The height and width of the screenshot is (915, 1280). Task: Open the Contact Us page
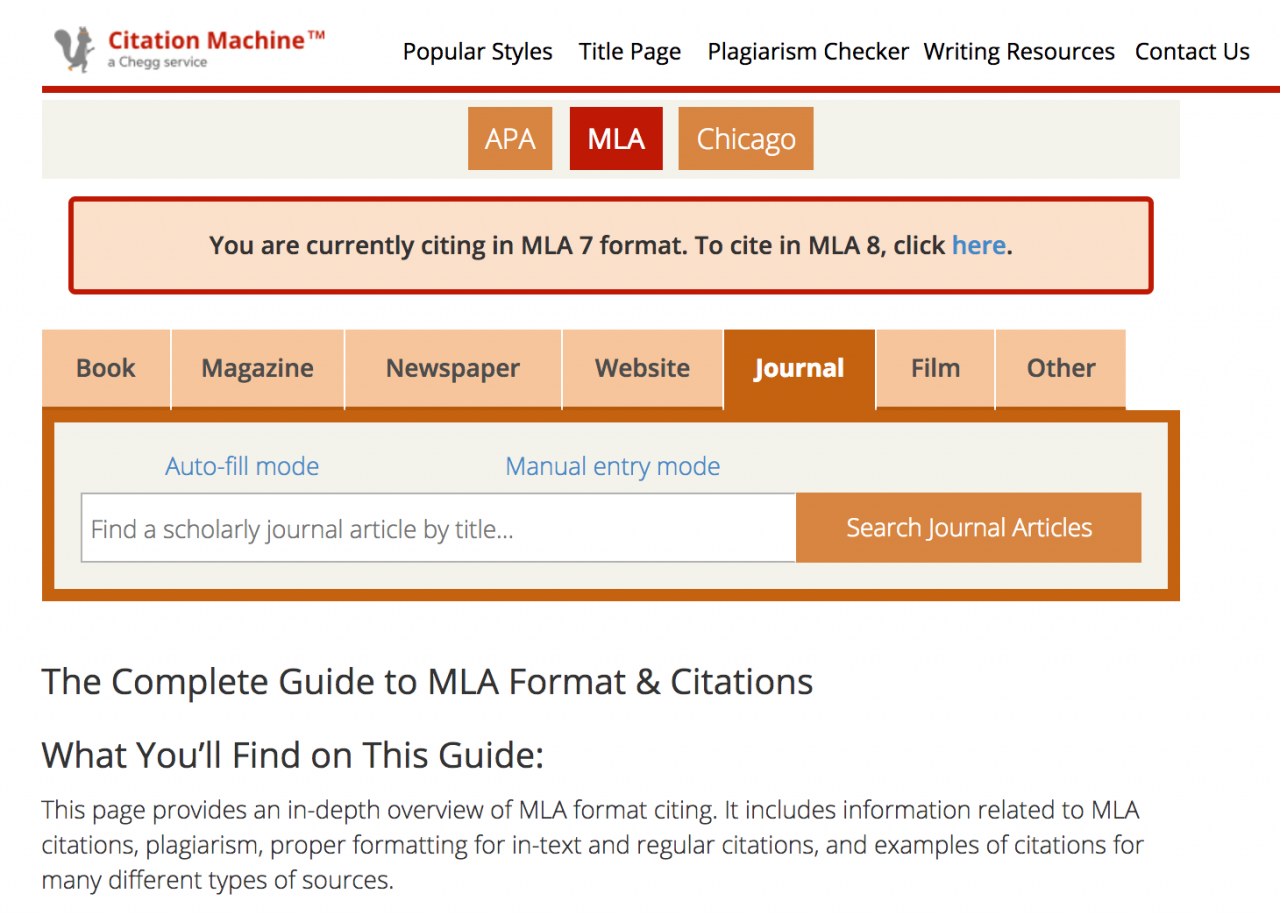[x=1192, y=52]
